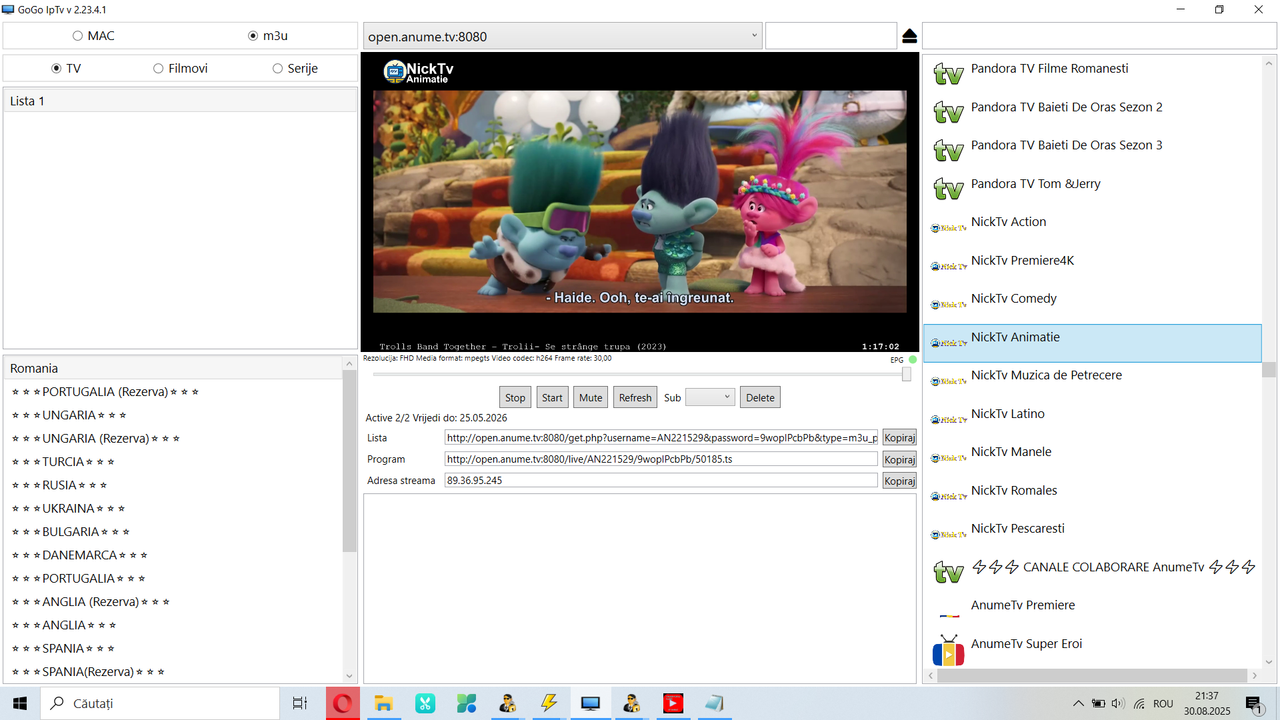Open the open.anume.tv:8080 server dropdown

(562, 36)
